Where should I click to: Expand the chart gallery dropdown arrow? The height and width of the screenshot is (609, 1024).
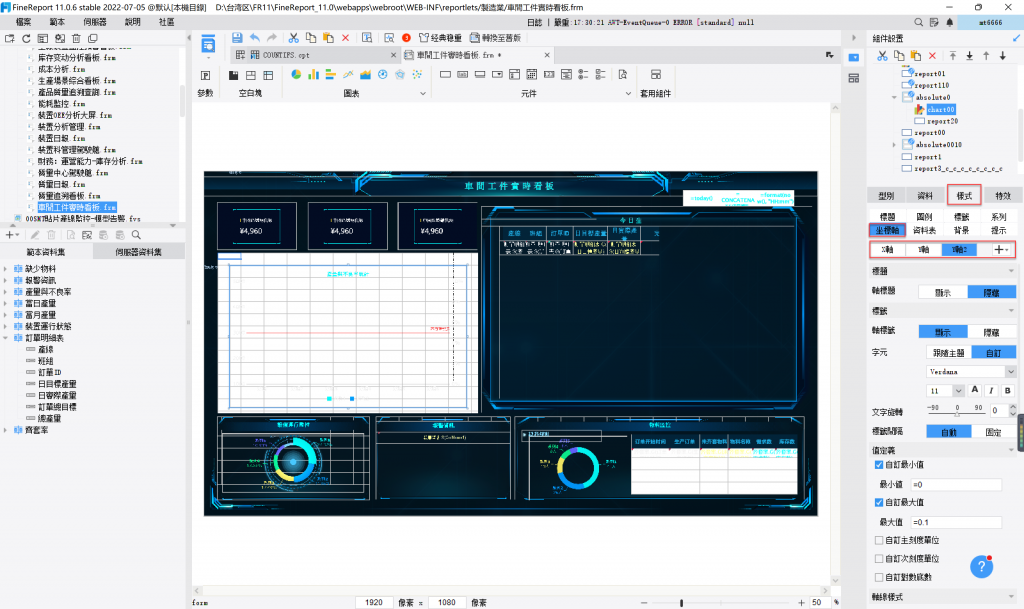pyautogui.click(x=423, y=93)
